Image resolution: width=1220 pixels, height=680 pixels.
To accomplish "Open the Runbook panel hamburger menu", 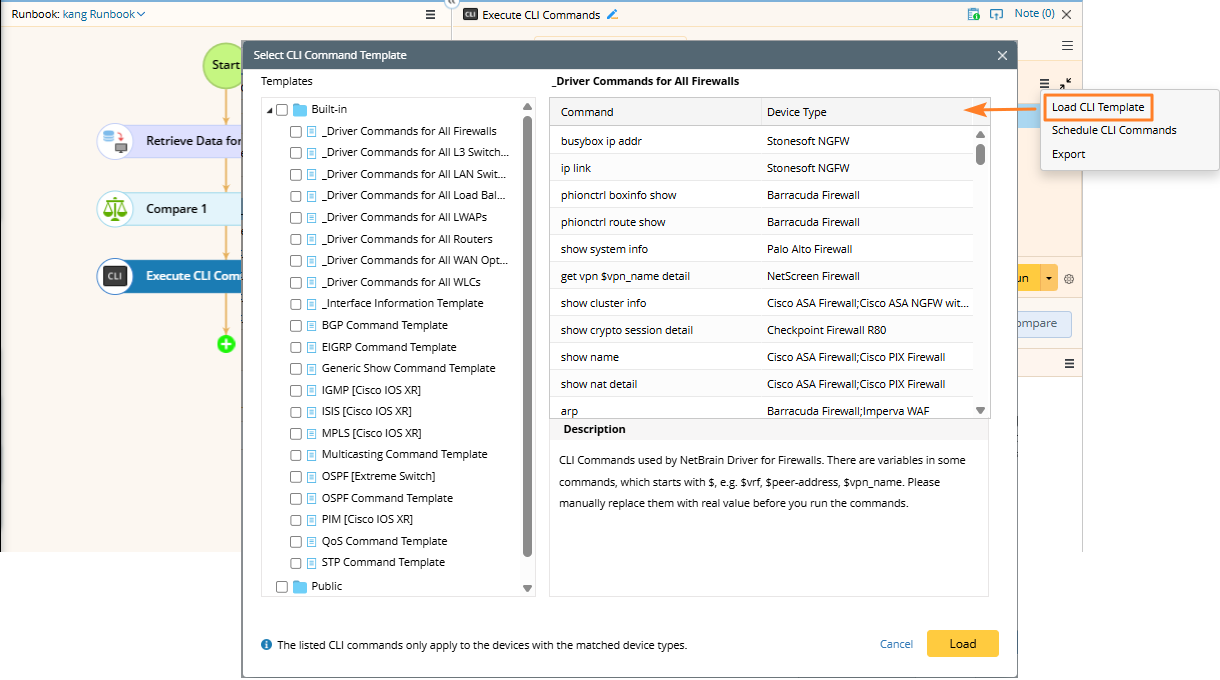I will [x=430, y=15].
